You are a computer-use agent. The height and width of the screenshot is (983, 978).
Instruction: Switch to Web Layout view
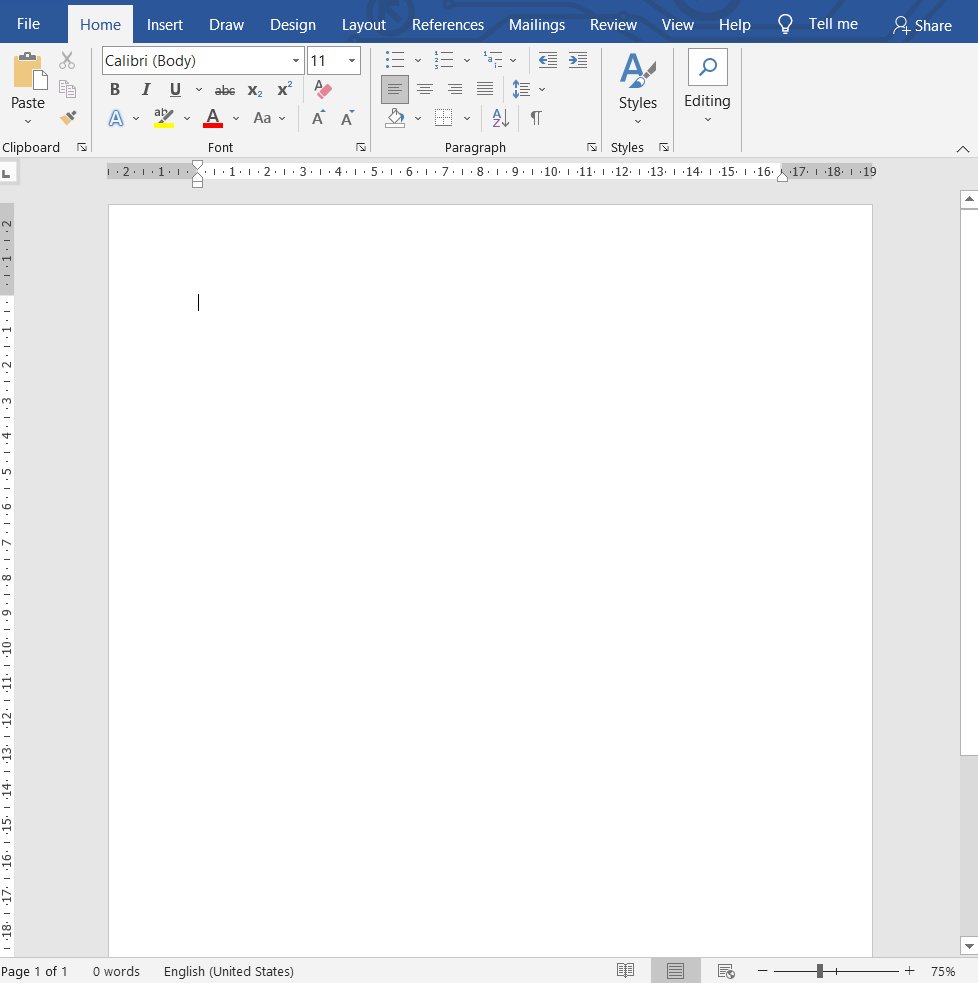pyautogui.click(x=725, y=971)
